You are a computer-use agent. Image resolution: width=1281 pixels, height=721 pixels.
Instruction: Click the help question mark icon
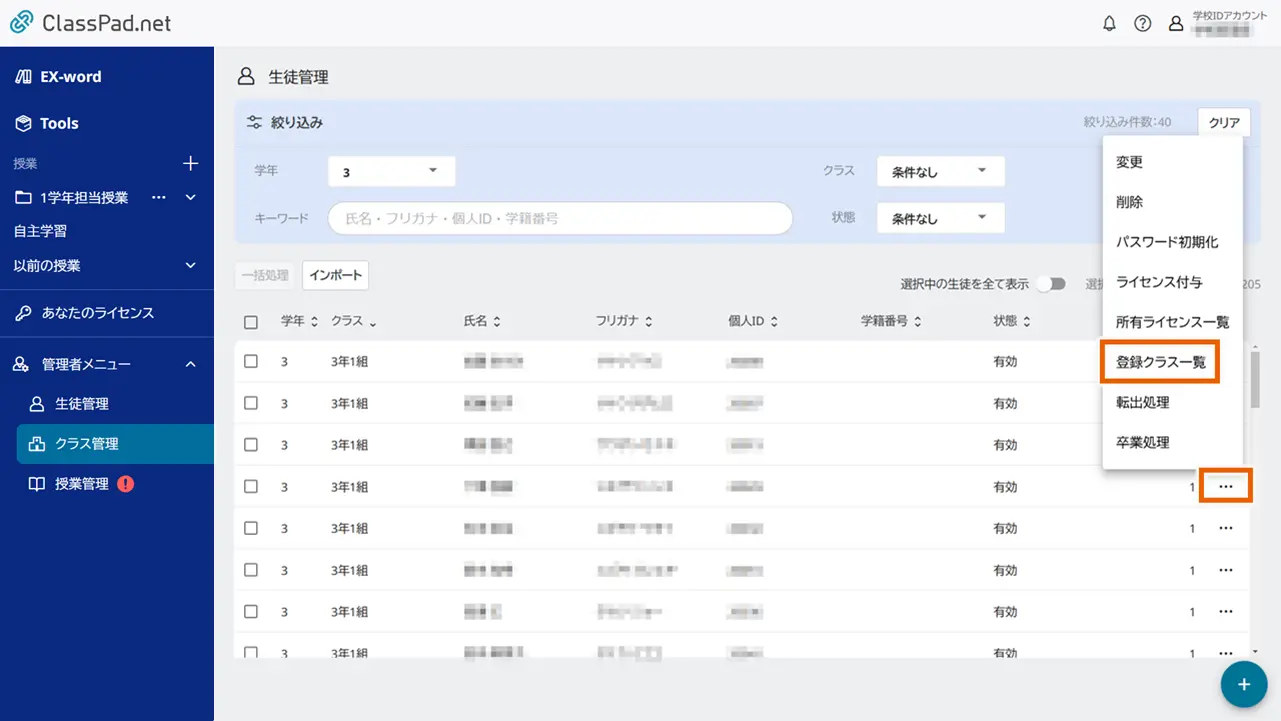(x=1143, y=23)
